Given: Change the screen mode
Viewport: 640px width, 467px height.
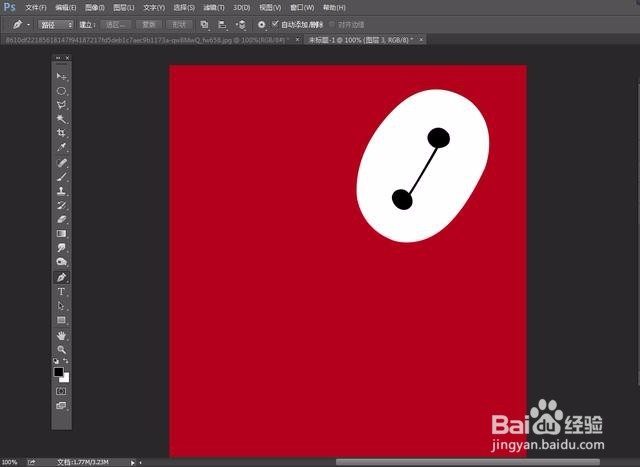Looking at the screenshot, I should pyautogui.click(x=61, y=406).
